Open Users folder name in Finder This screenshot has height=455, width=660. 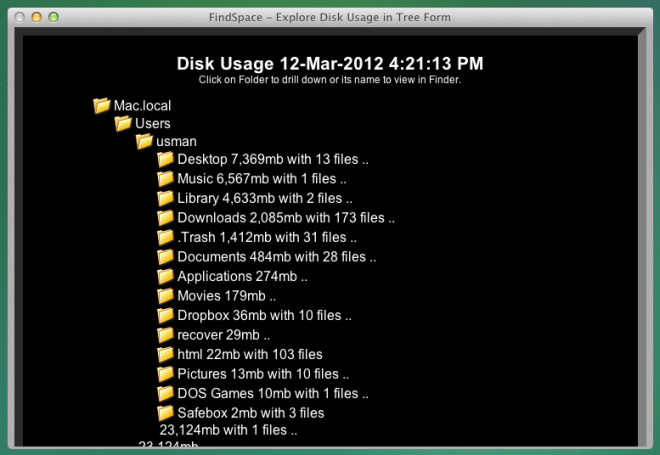tap(153, 123)
